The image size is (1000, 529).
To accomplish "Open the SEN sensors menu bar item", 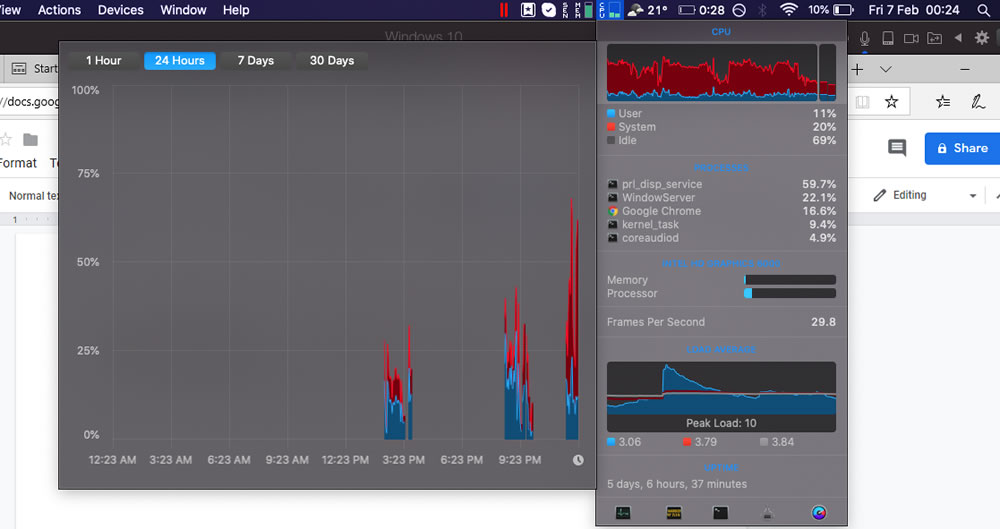I will tap(565, 10).
